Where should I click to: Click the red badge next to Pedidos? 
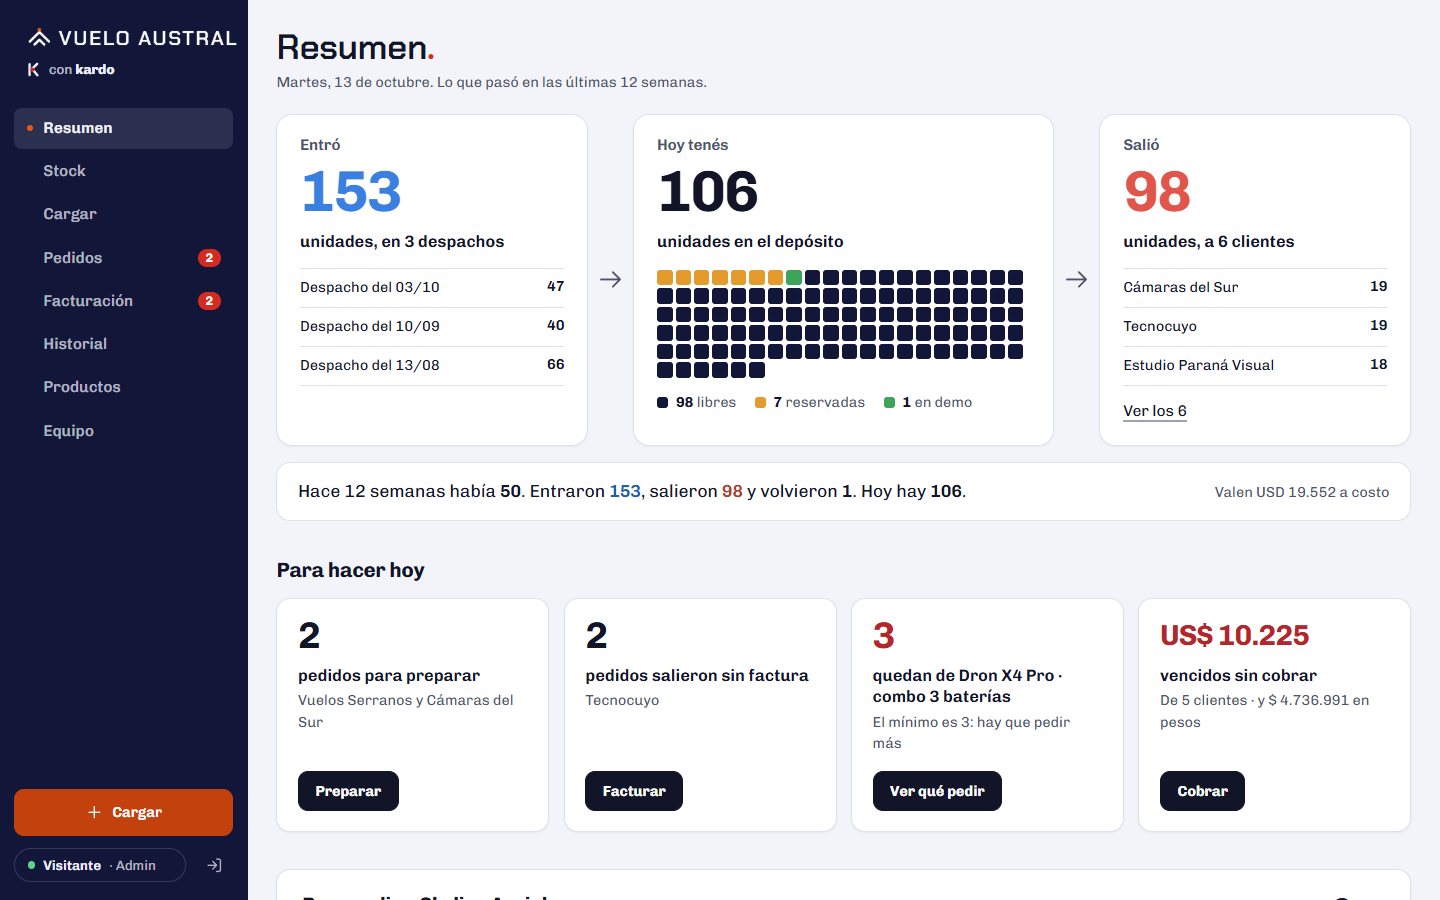209,258
